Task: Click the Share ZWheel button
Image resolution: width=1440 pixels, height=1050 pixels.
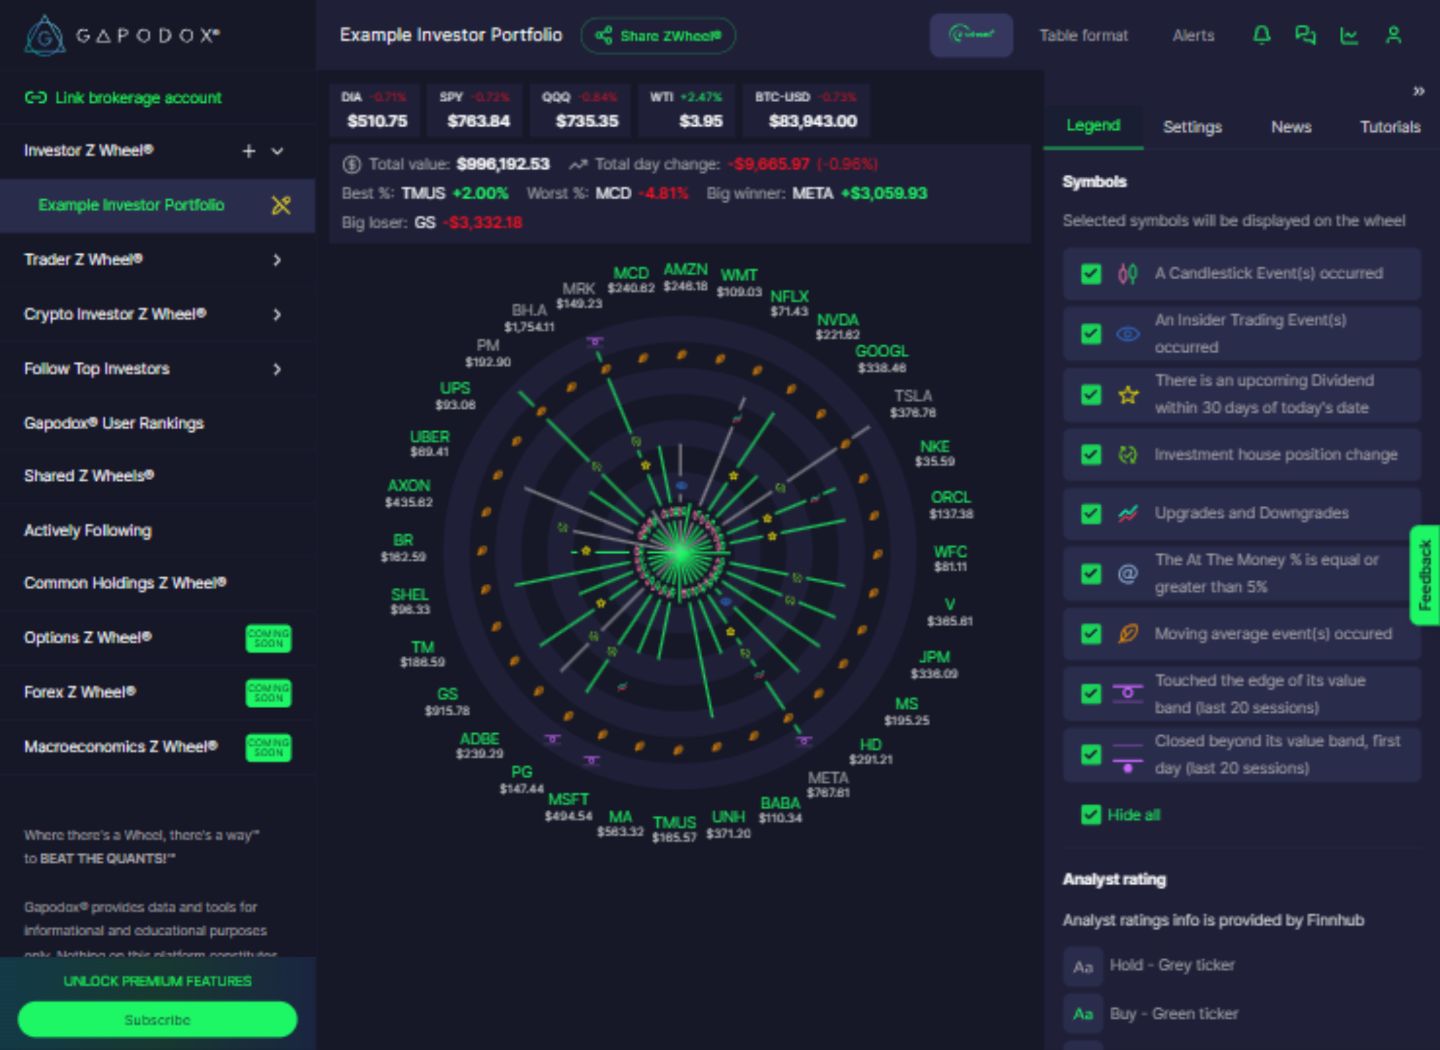Action: pyautogui.click(x=658, y=36)
